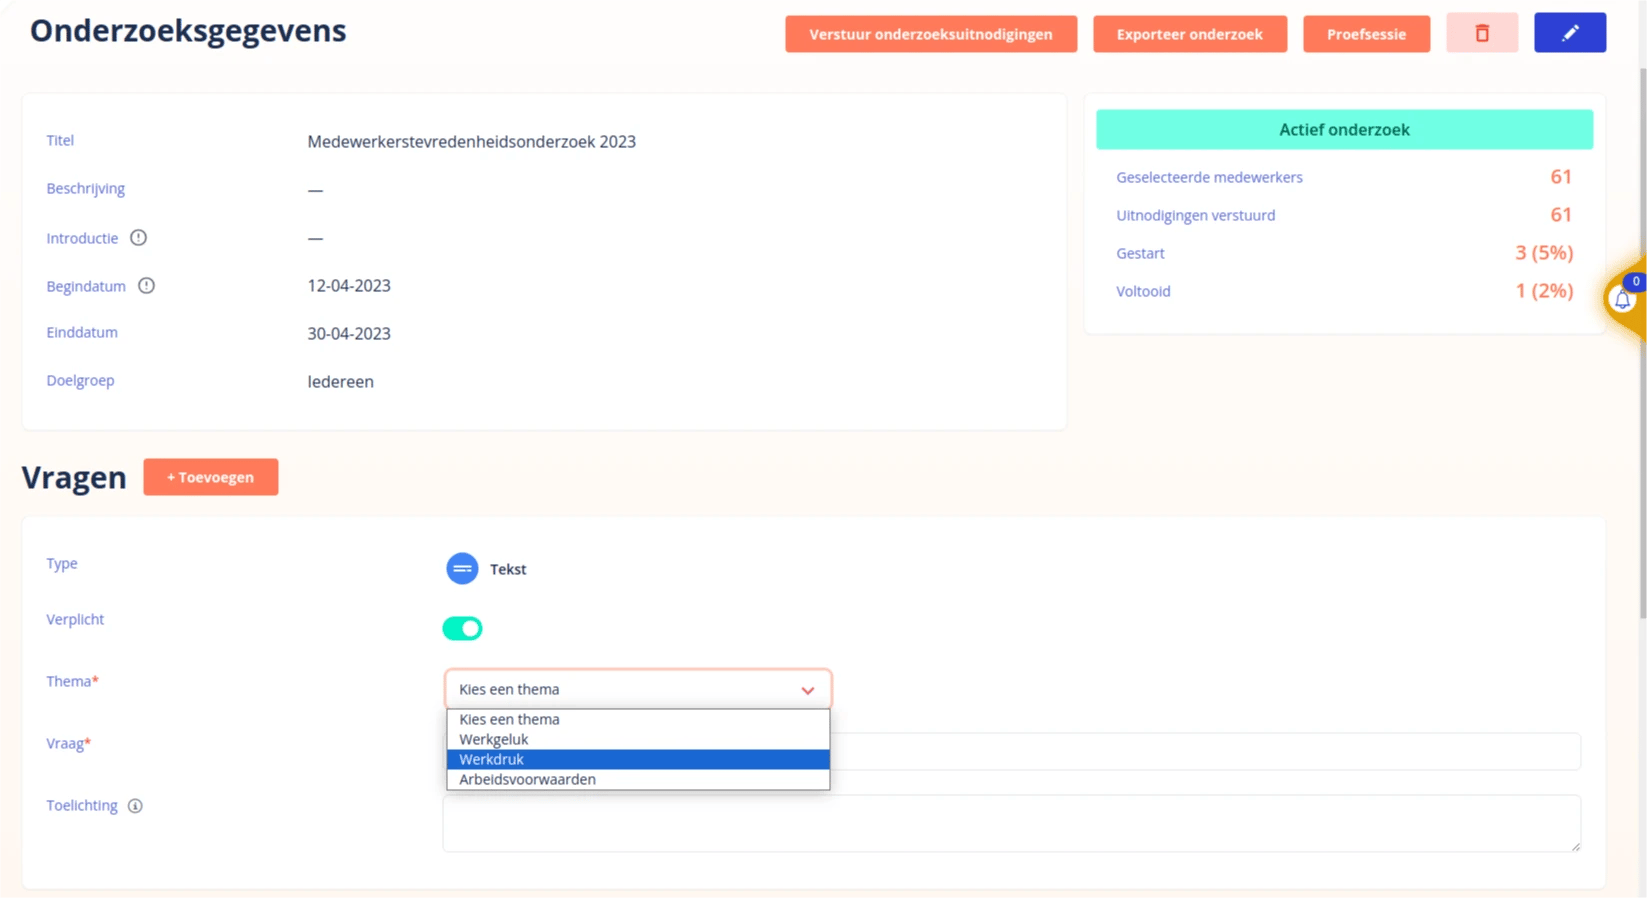Click the Geselecteerde medewerkers label
Viewport: 1647px width, 898px height.
pos(1209,177)
